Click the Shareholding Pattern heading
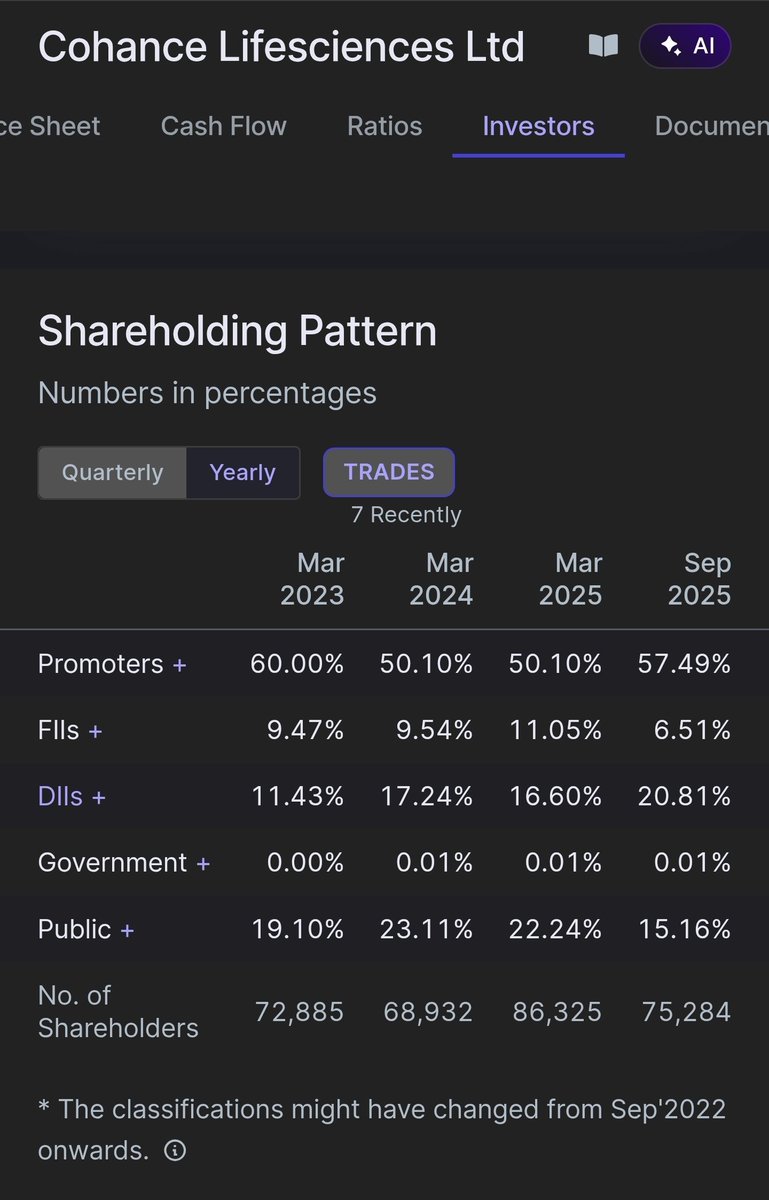This screenshot has width=769, height=1200. pyautogui.click(x=237, y=332)
